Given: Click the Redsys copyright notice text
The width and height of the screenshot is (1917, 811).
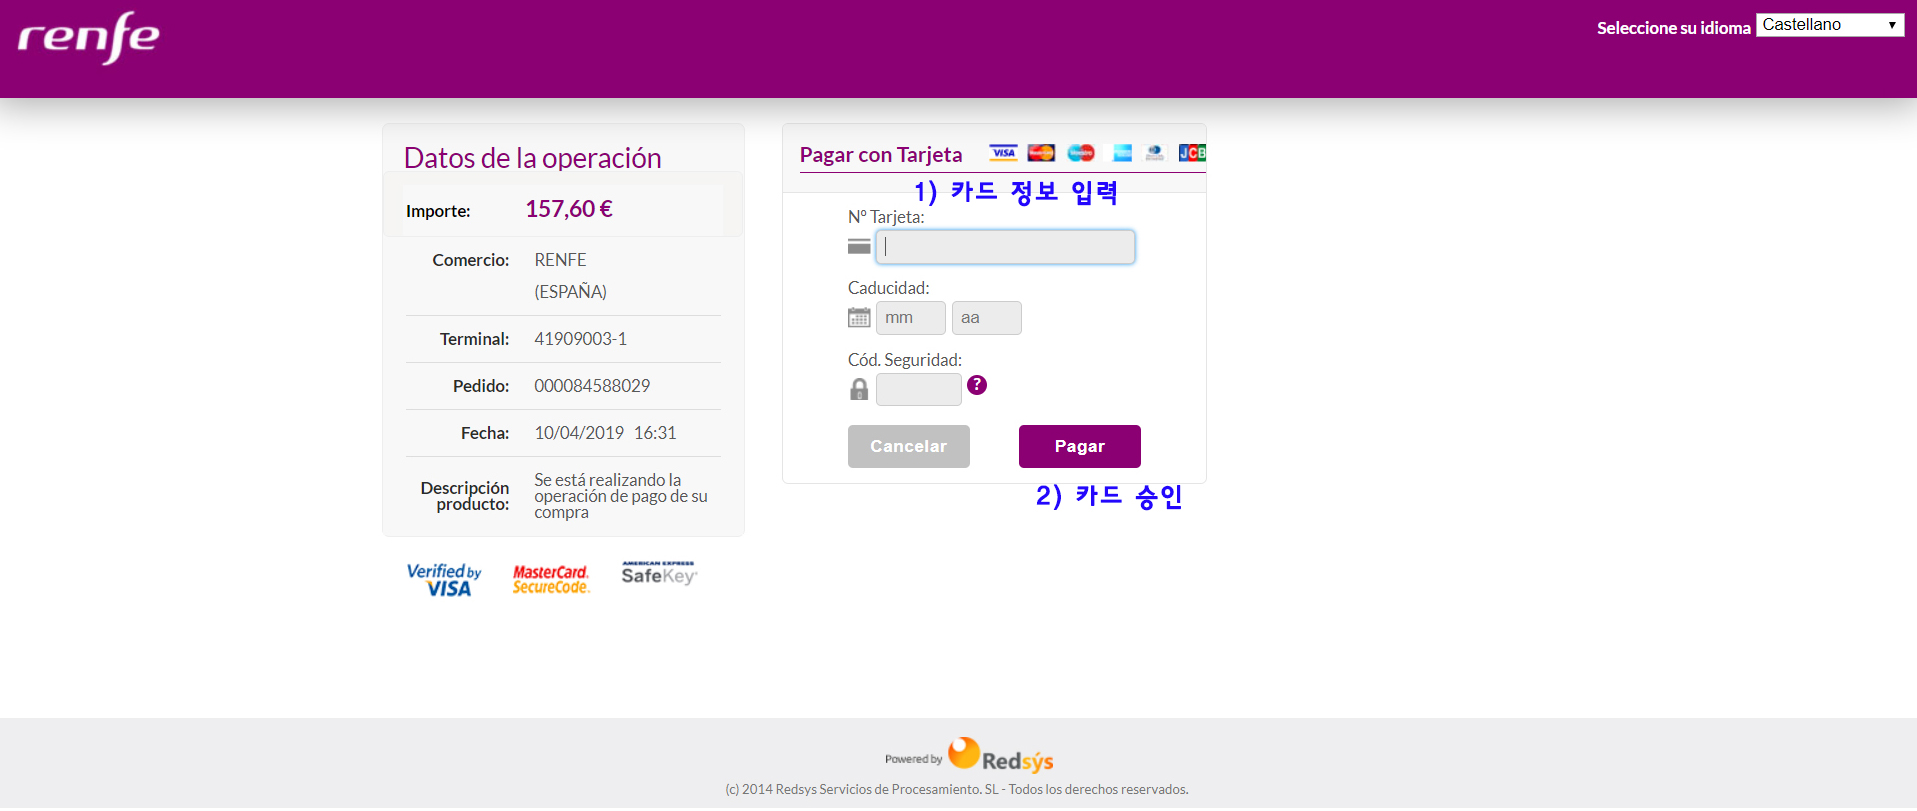Looking at the screenshot, I should click(957, 790).
